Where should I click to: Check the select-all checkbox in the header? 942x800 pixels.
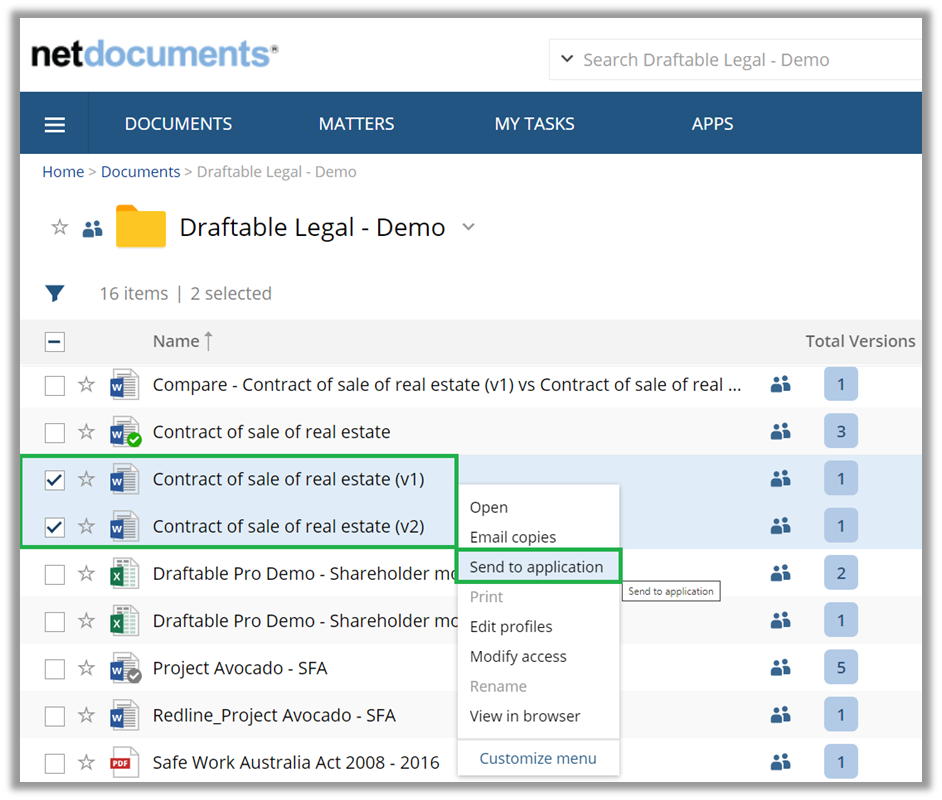point(54,341)
